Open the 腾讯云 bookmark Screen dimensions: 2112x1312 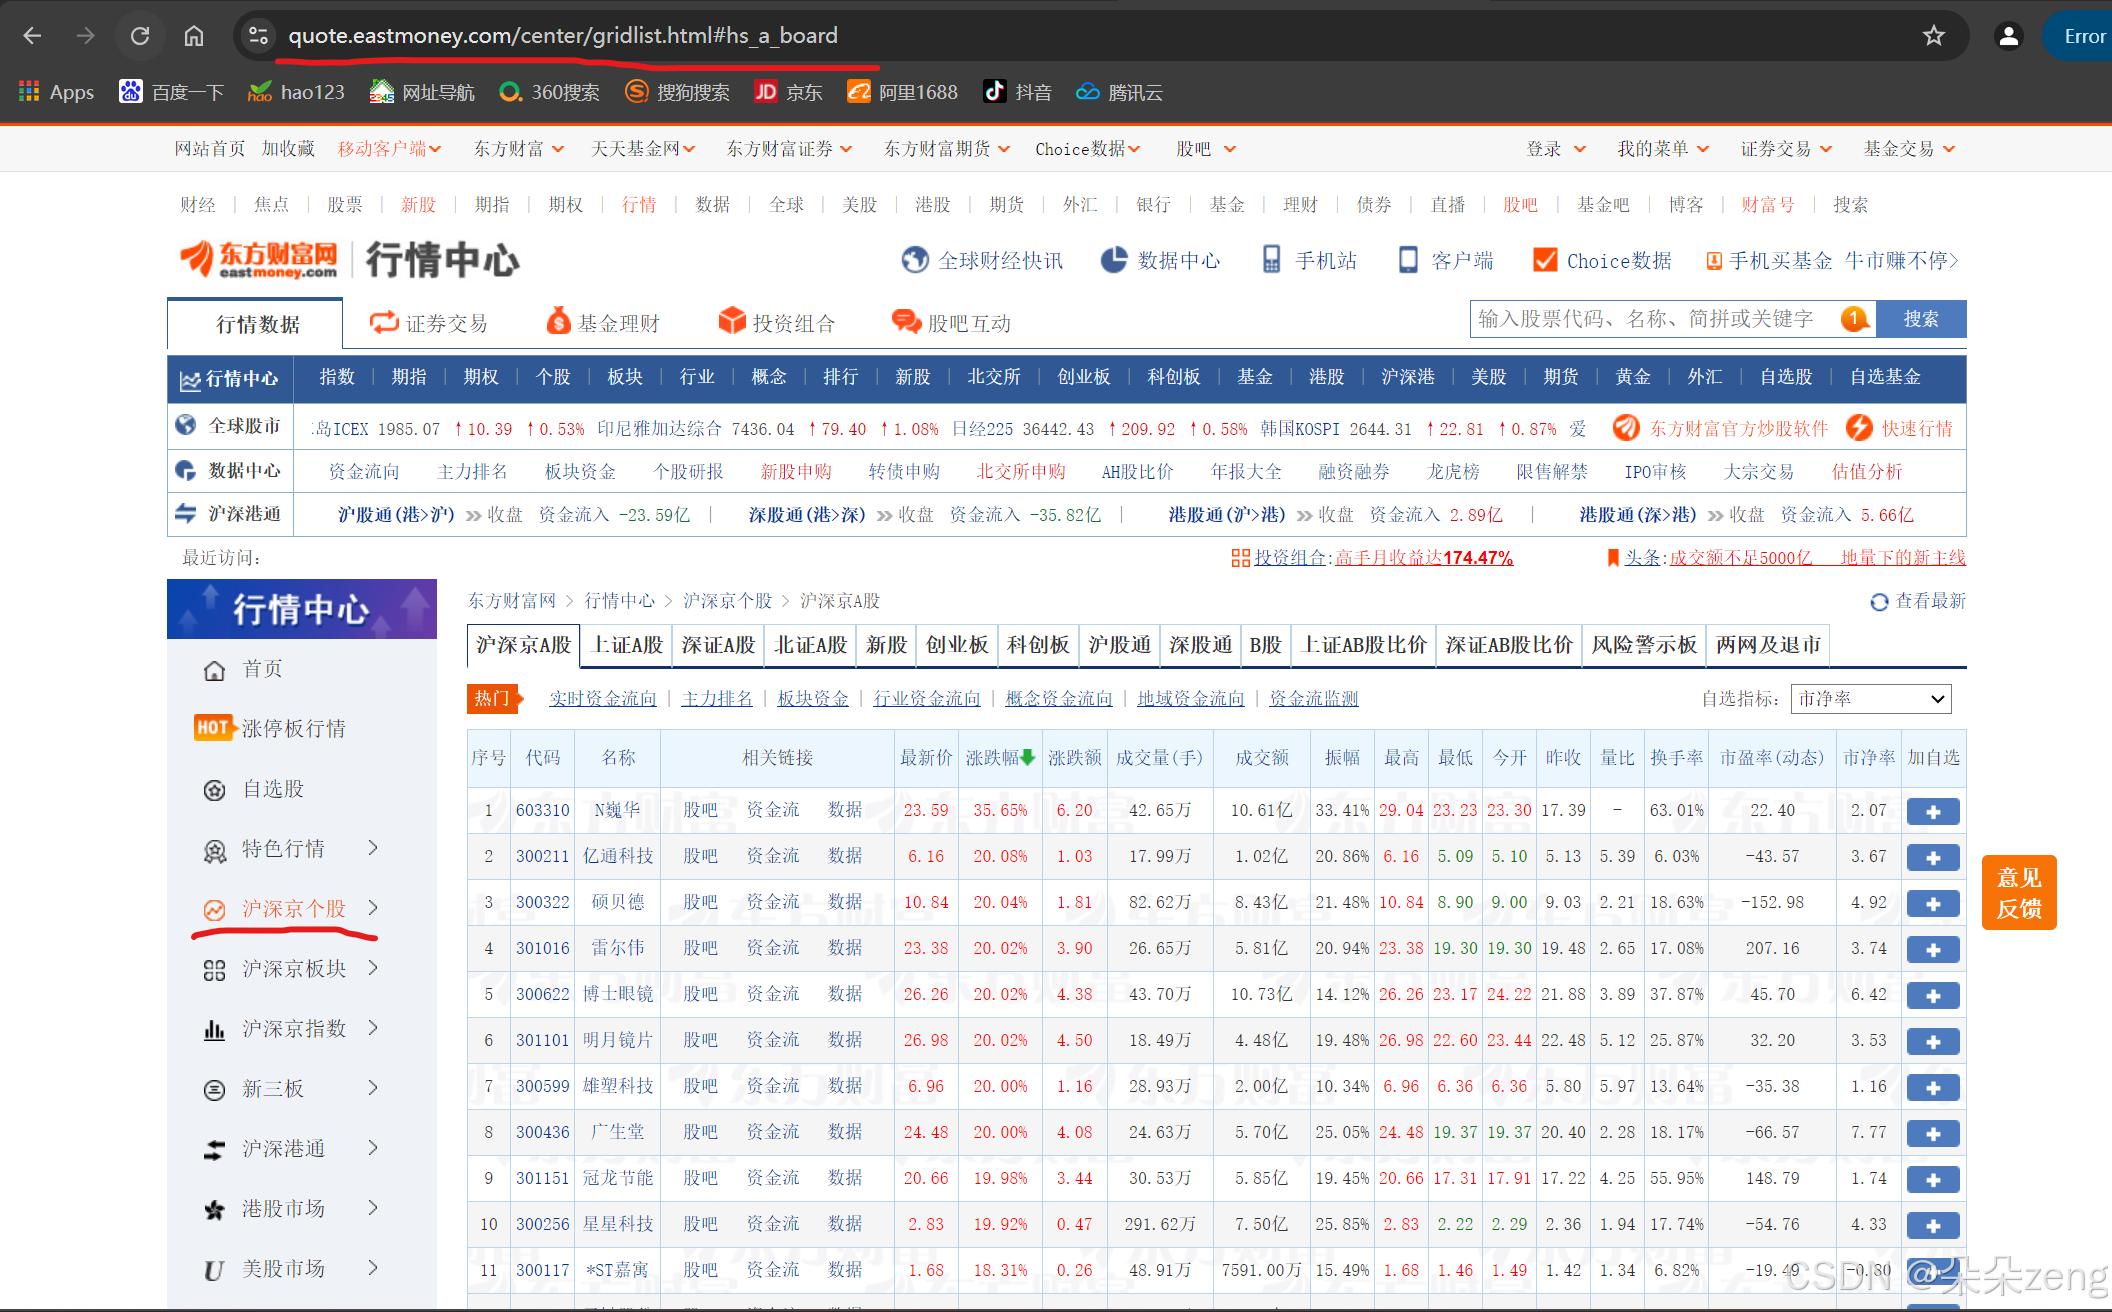coord(1119,92)
